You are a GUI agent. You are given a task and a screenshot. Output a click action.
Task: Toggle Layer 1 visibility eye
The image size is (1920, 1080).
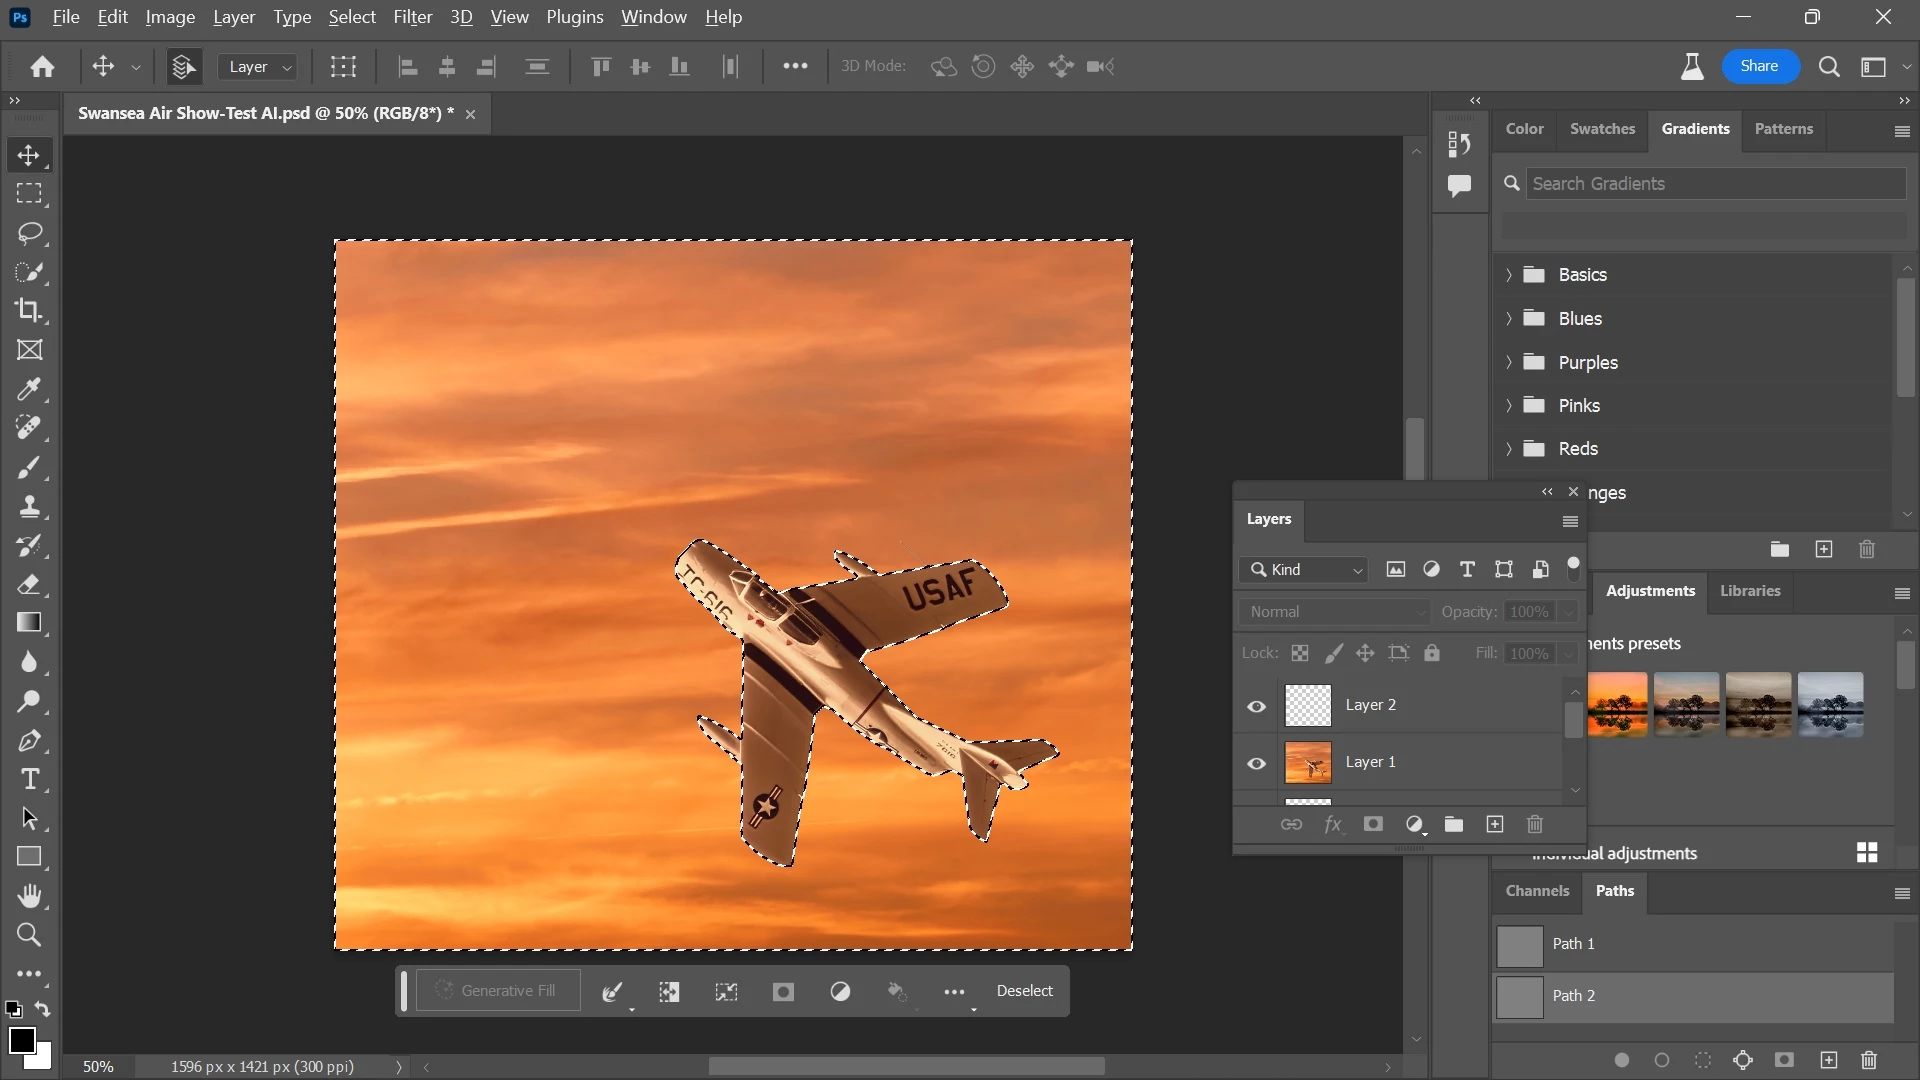click(1256, 763)
